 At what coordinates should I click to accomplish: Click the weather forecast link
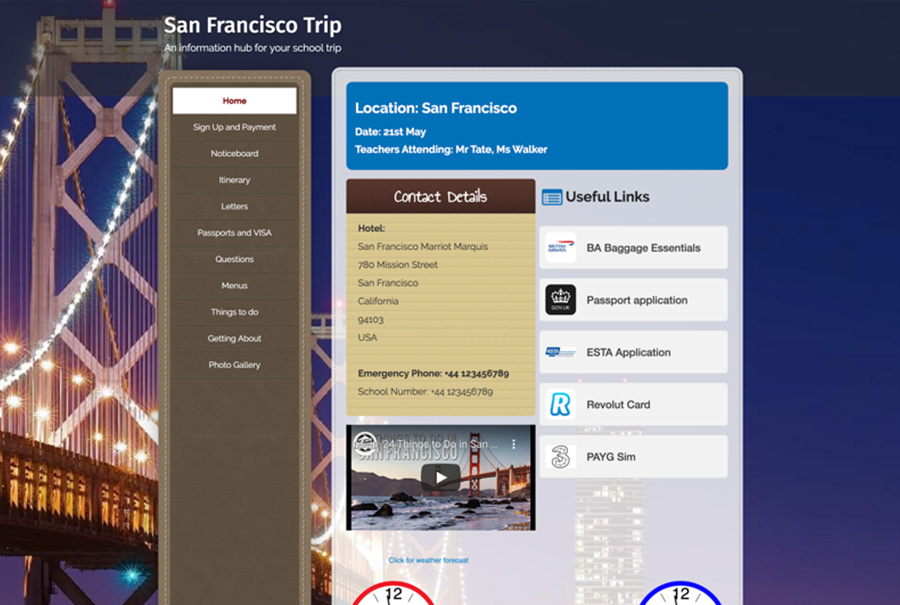(x=428, y=560)
